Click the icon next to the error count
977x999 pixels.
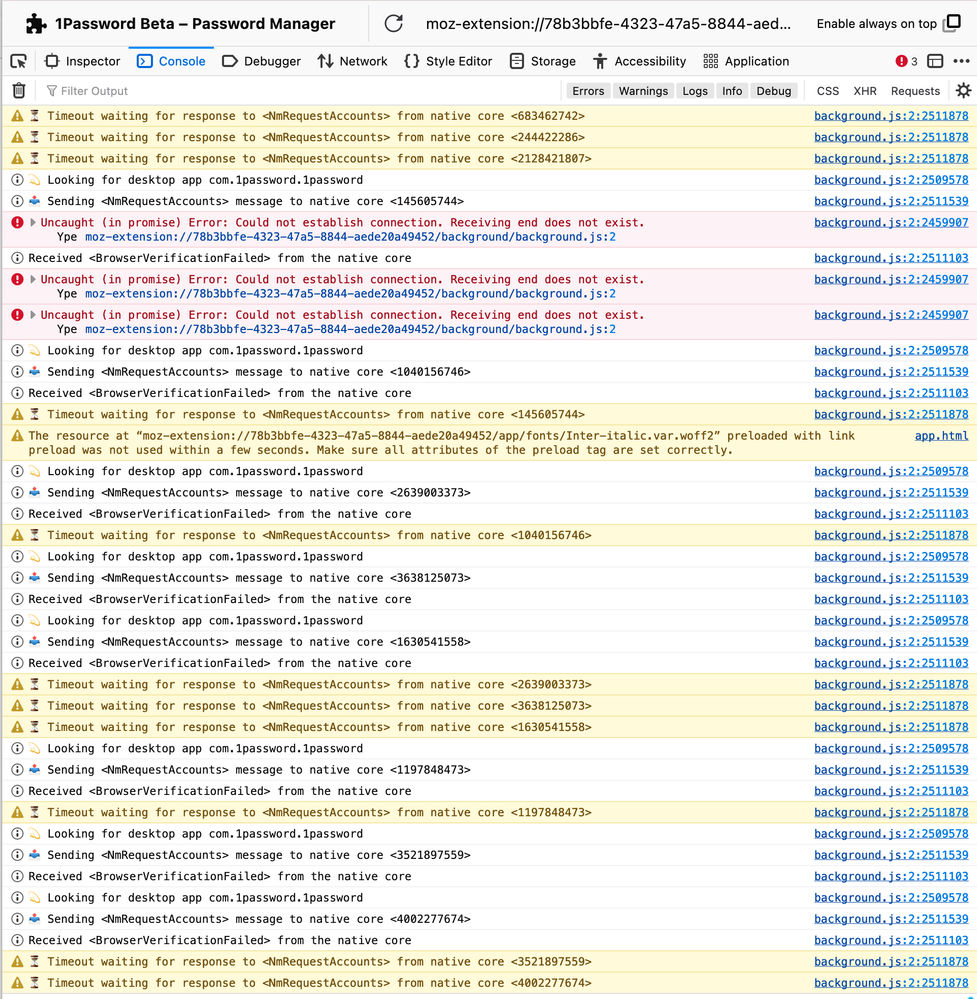click(x=935, y=61)
